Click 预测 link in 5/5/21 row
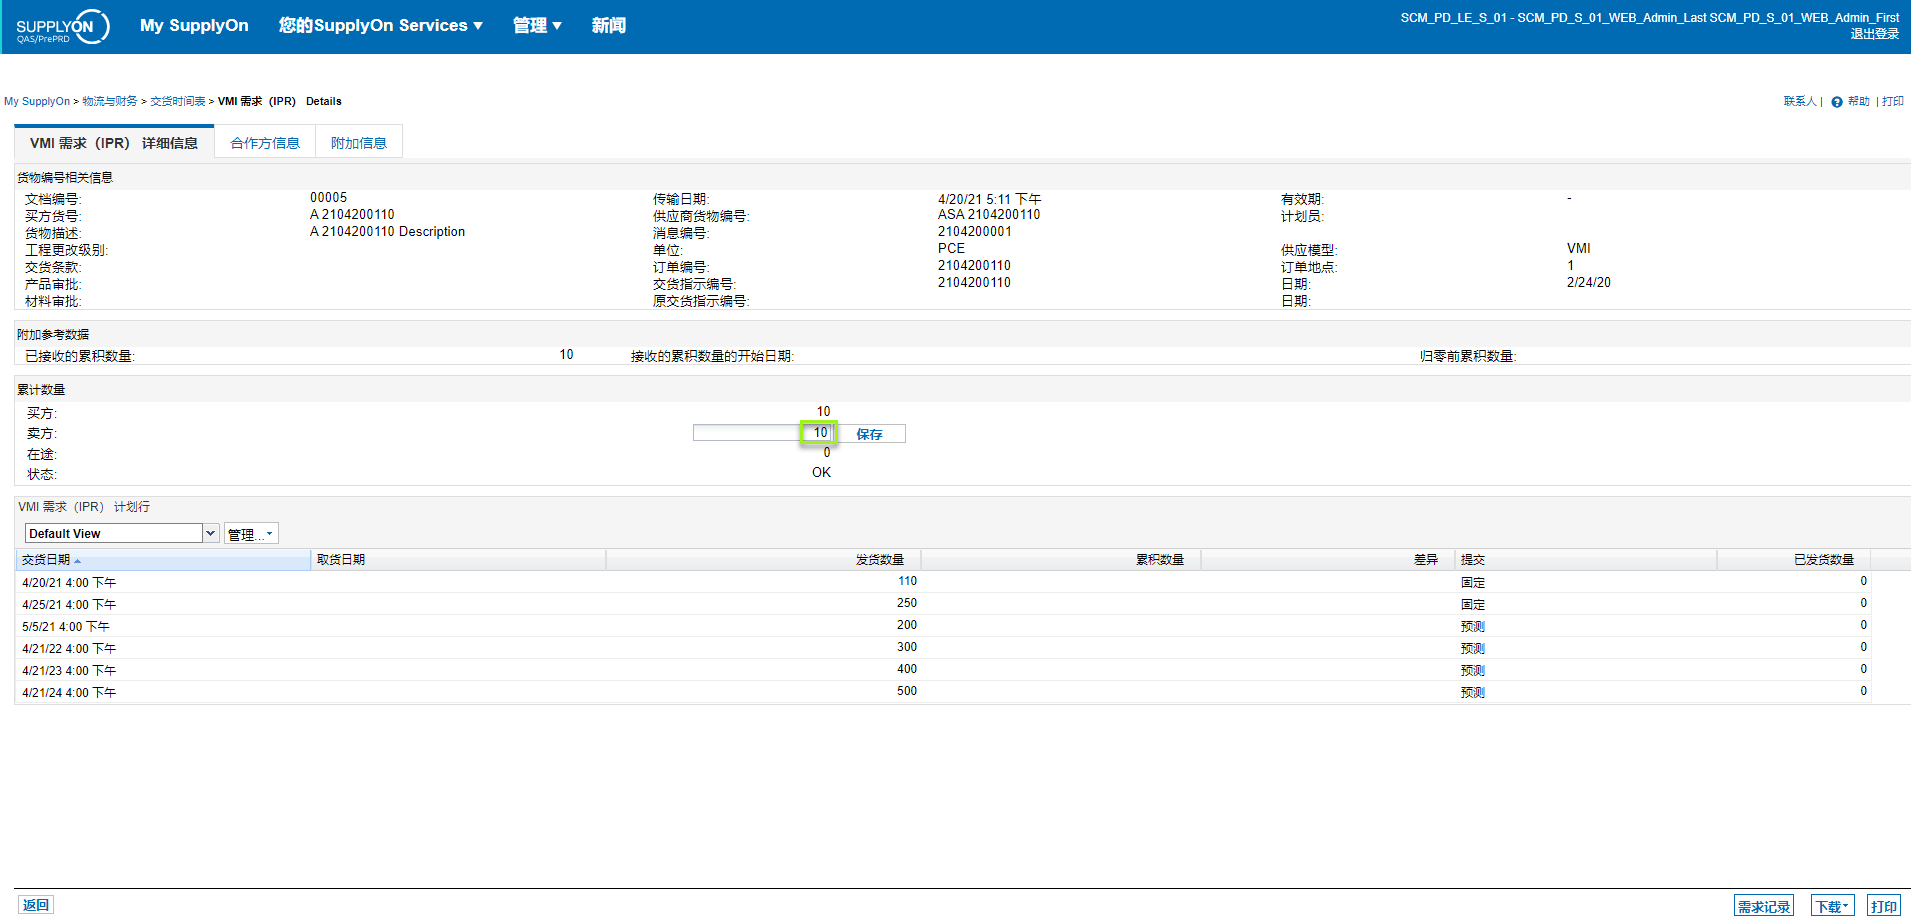The height and width of the screenshot is (917, 1911). pyautogui.click(x=1472, y=627)
